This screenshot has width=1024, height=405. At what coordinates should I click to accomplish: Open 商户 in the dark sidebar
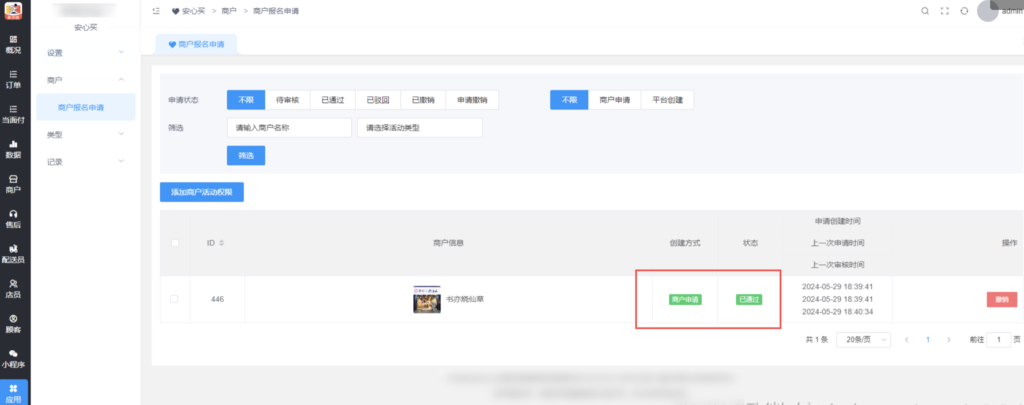[x=13, y=184]
